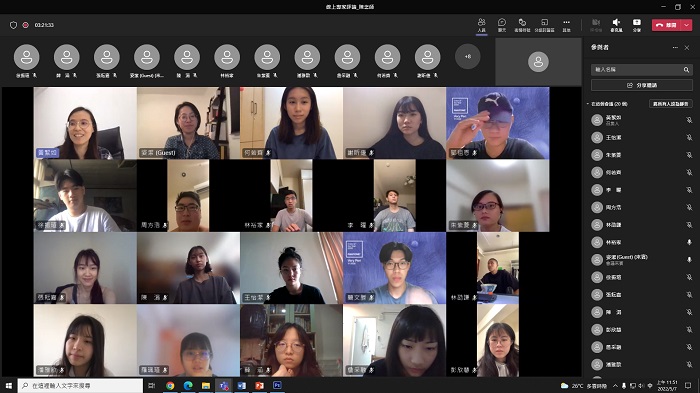This screenshot has width=700, height=393.
Task: Open More actions in the meeting toolbar
Action: [x=566, y=25]
